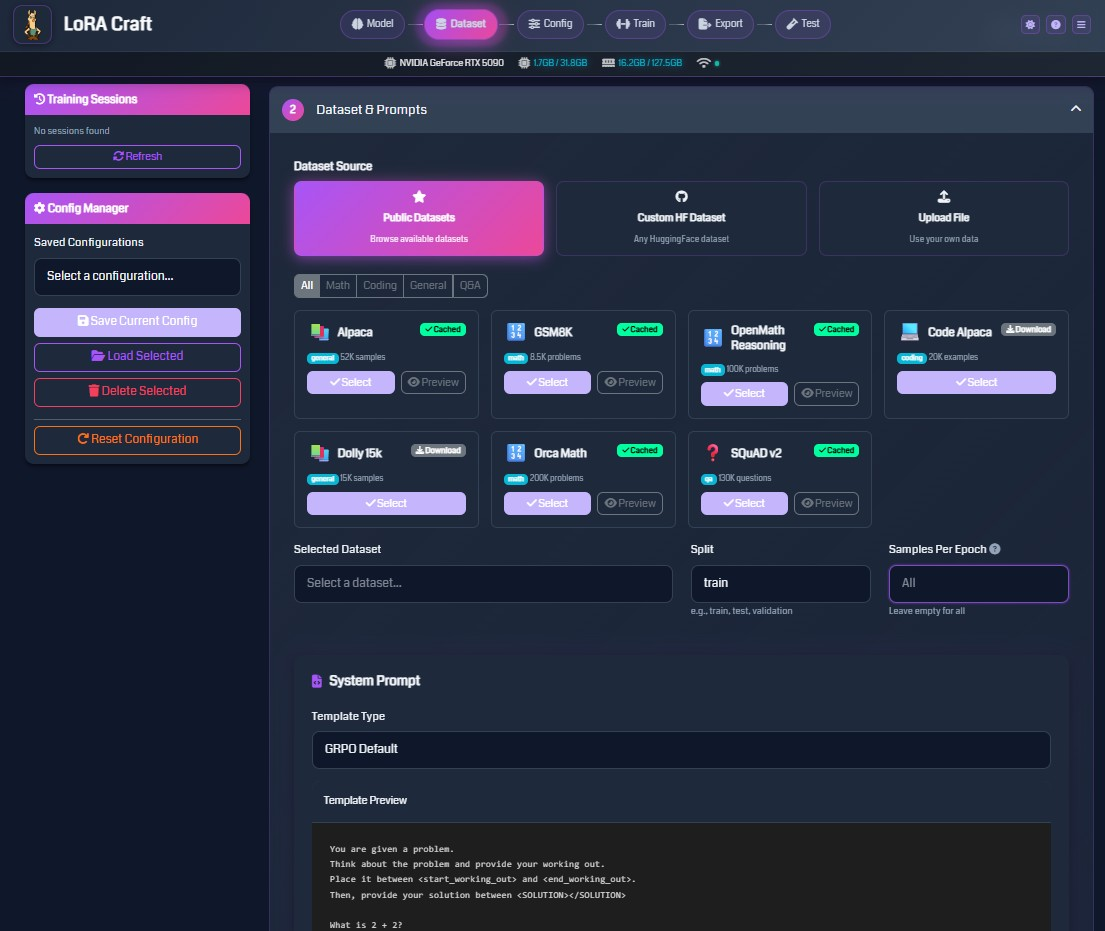Open the theme settings icon in header
1105x931 pixels.
[1030, 25]
